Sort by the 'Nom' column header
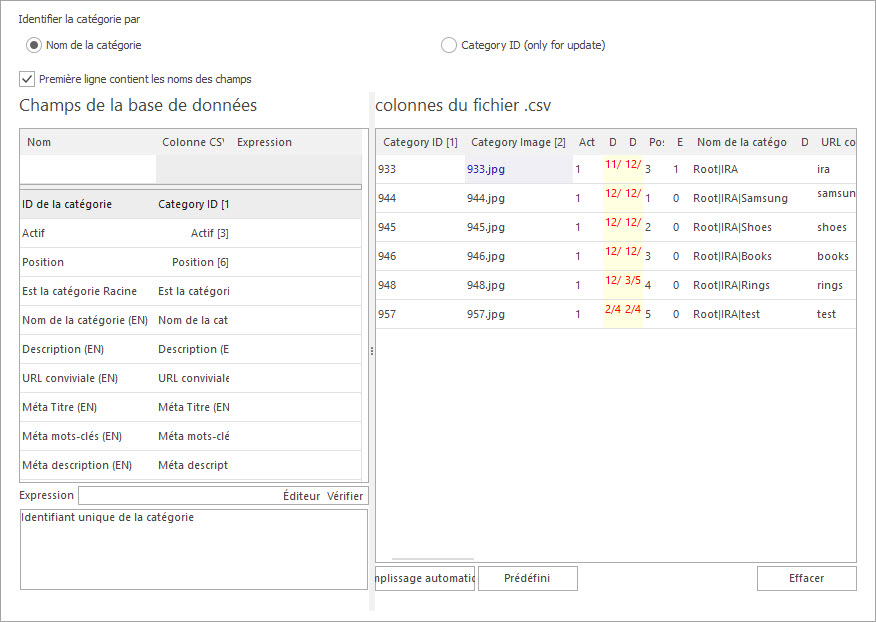 pyautogui.click(x=88, y=142)
